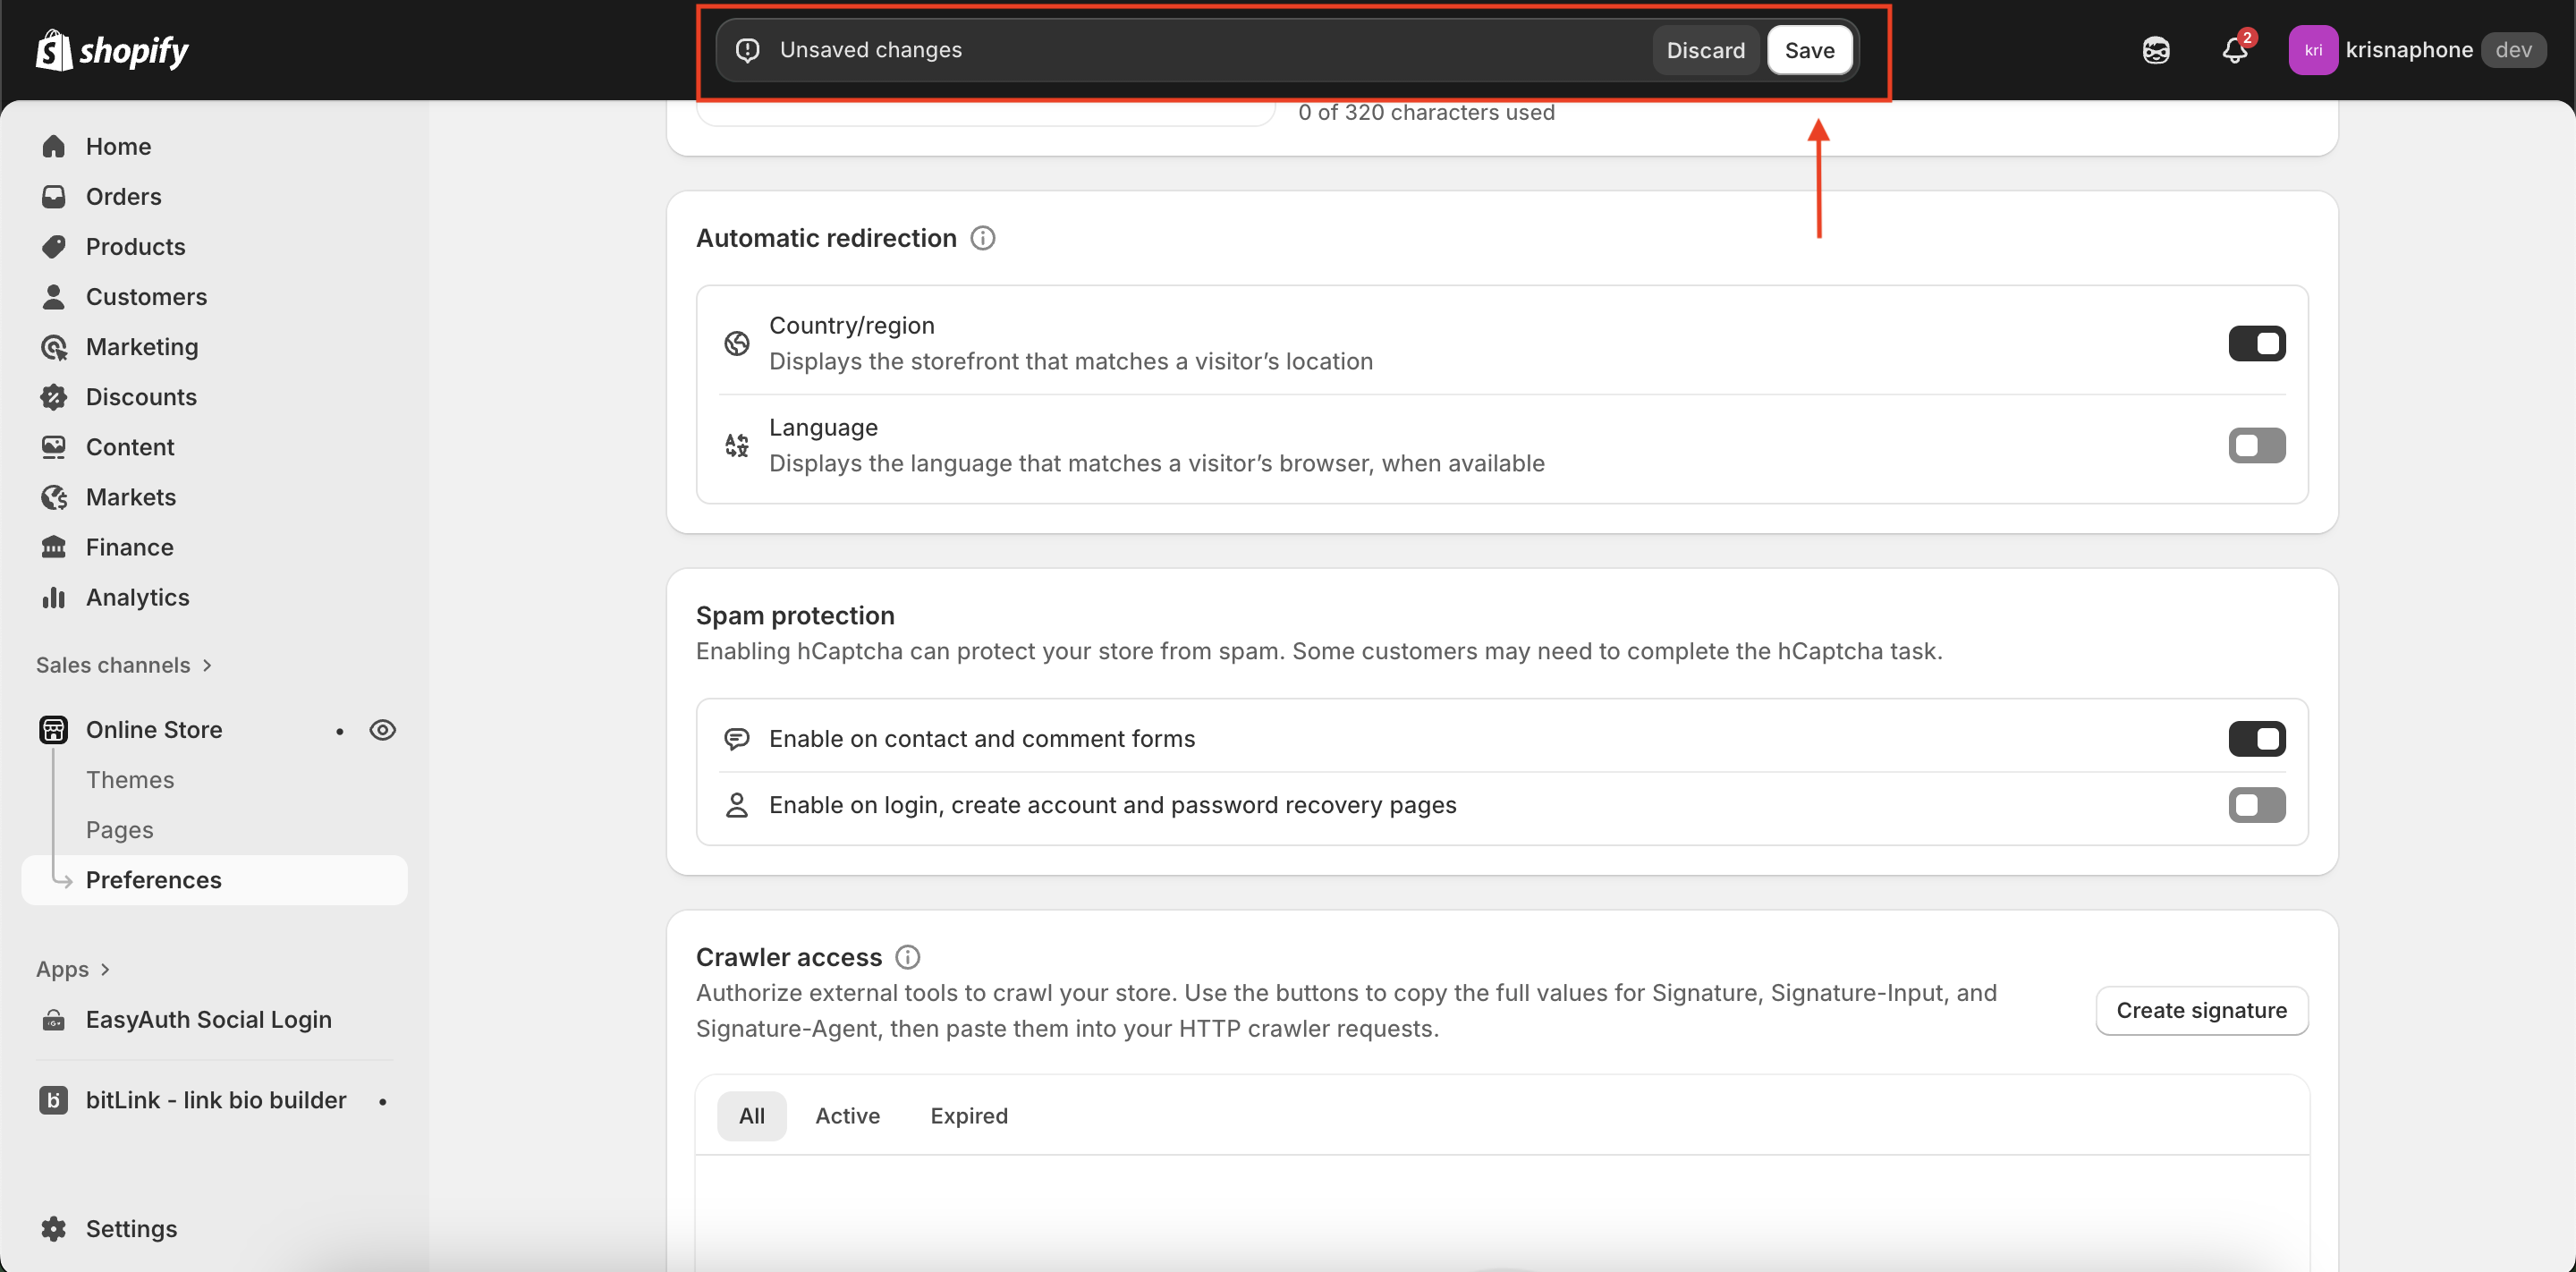Image resolution: width=2576 pixels, height=1272 pixels.
Task: Select the Expired signatures tab
Action: coord(968,1116)
